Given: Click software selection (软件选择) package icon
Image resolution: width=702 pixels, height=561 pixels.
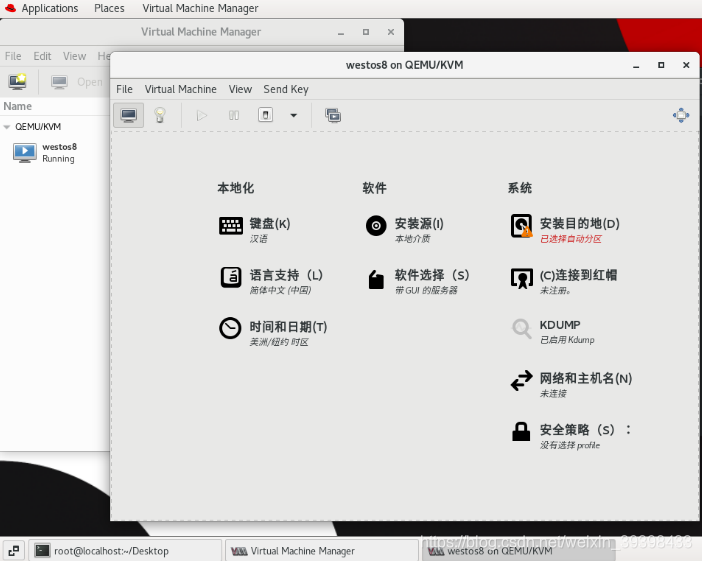Looking at the screenshot, I should tap(376, 280).
